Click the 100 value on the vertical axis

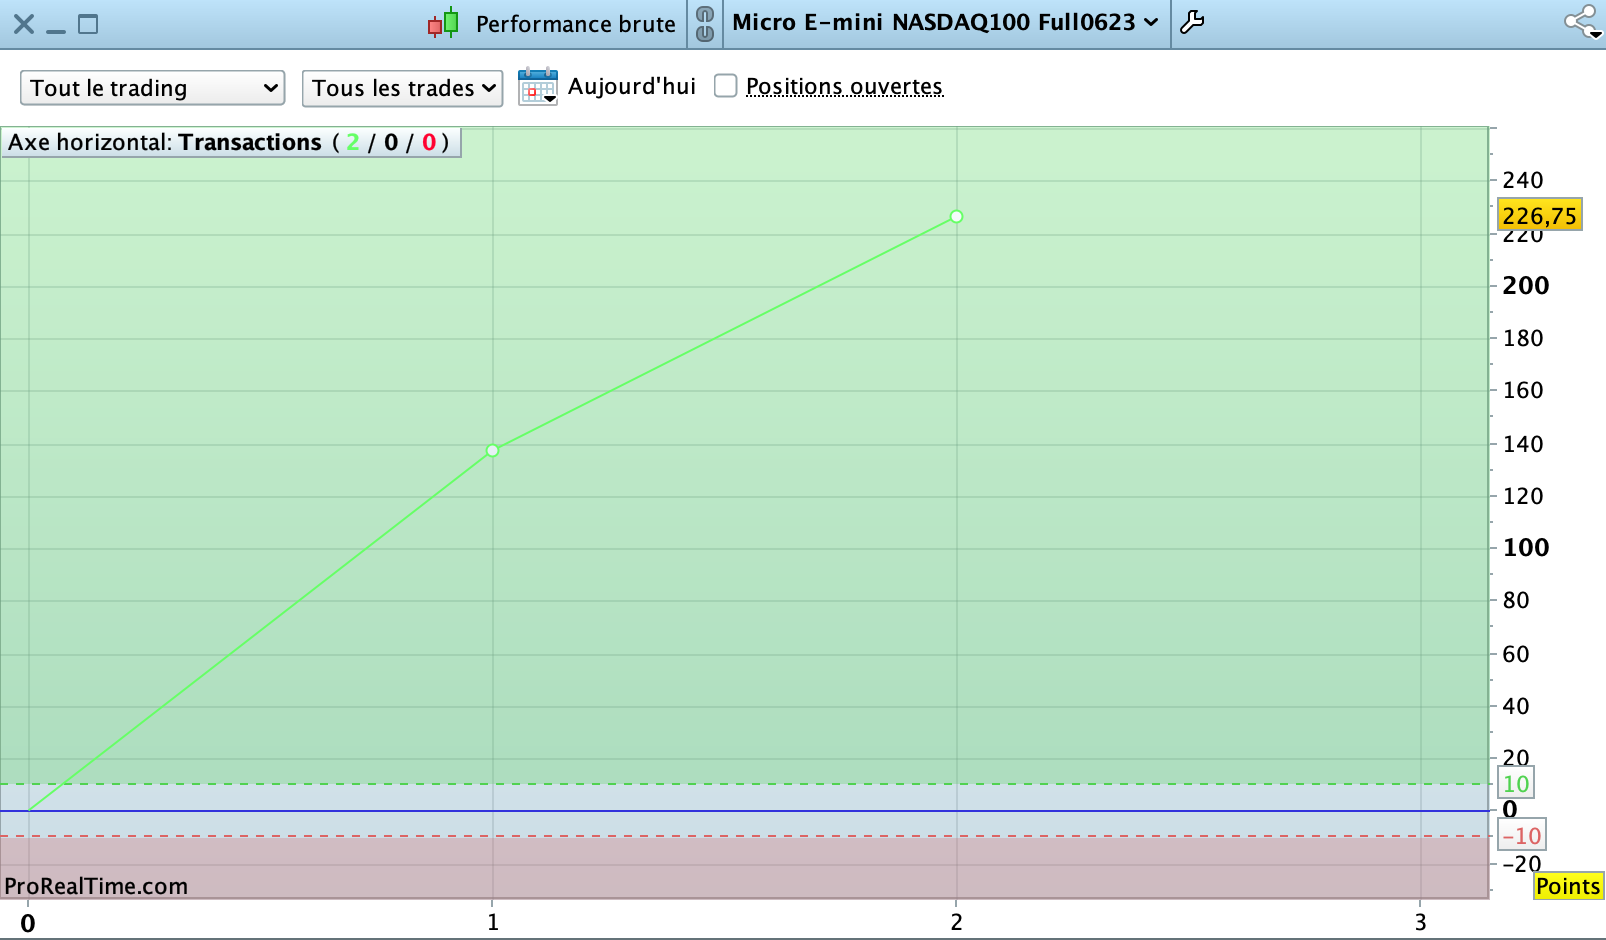[1526, 548]
